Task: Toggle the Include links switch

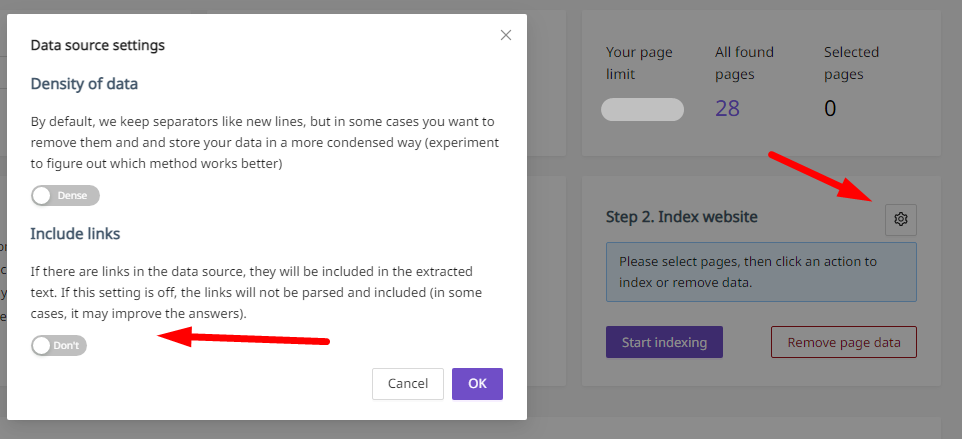Action: point(59,345)
